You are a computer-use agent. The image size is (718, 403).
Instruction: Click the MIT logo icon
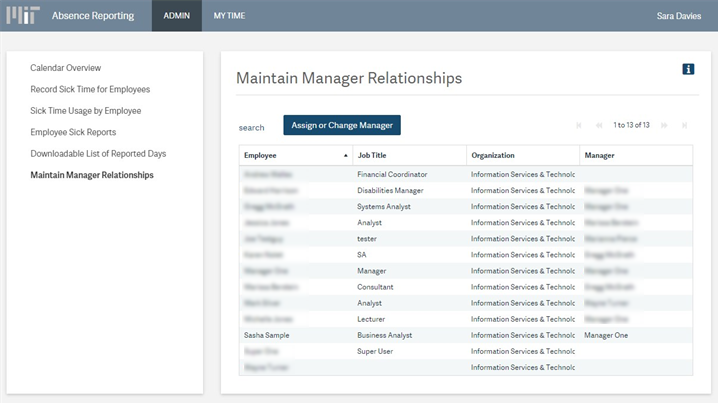pos(23,16)
